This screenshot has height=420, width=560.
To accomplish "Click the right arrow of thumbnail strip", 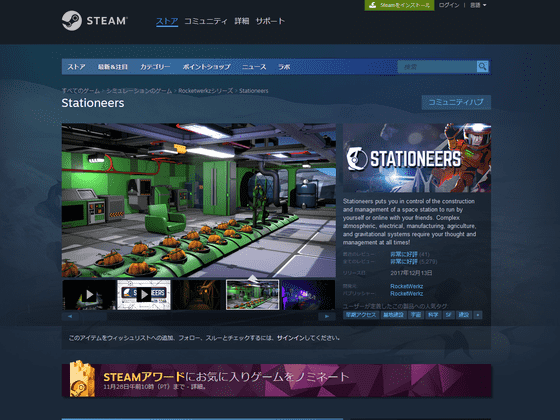I will click(327, 316).
